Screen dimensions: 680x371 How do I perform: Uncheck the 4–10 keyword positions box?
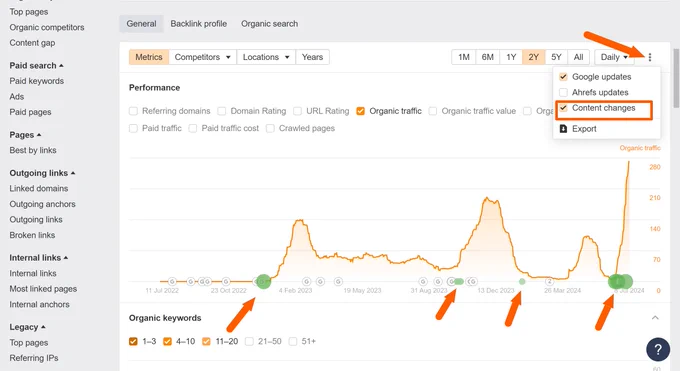coord(167,341)
